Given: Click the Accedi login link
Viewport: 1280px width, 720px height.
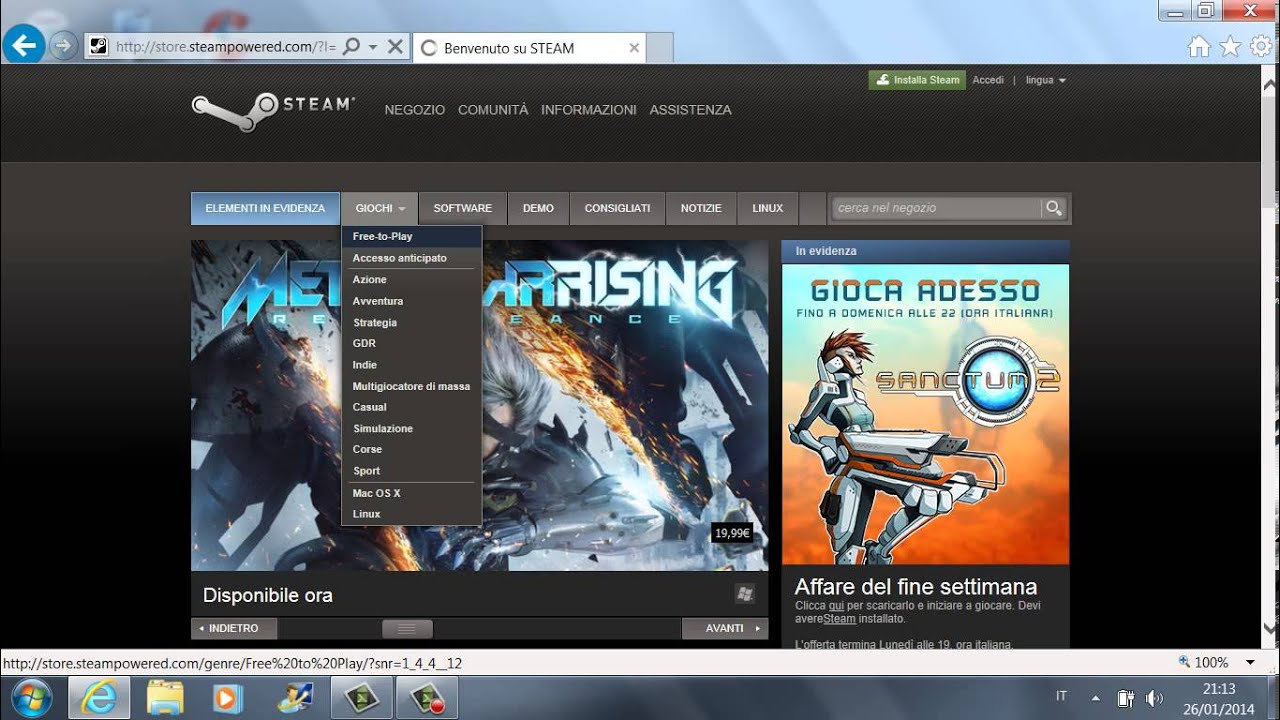Looking at the screenshot, I should [x=988, y=80].
